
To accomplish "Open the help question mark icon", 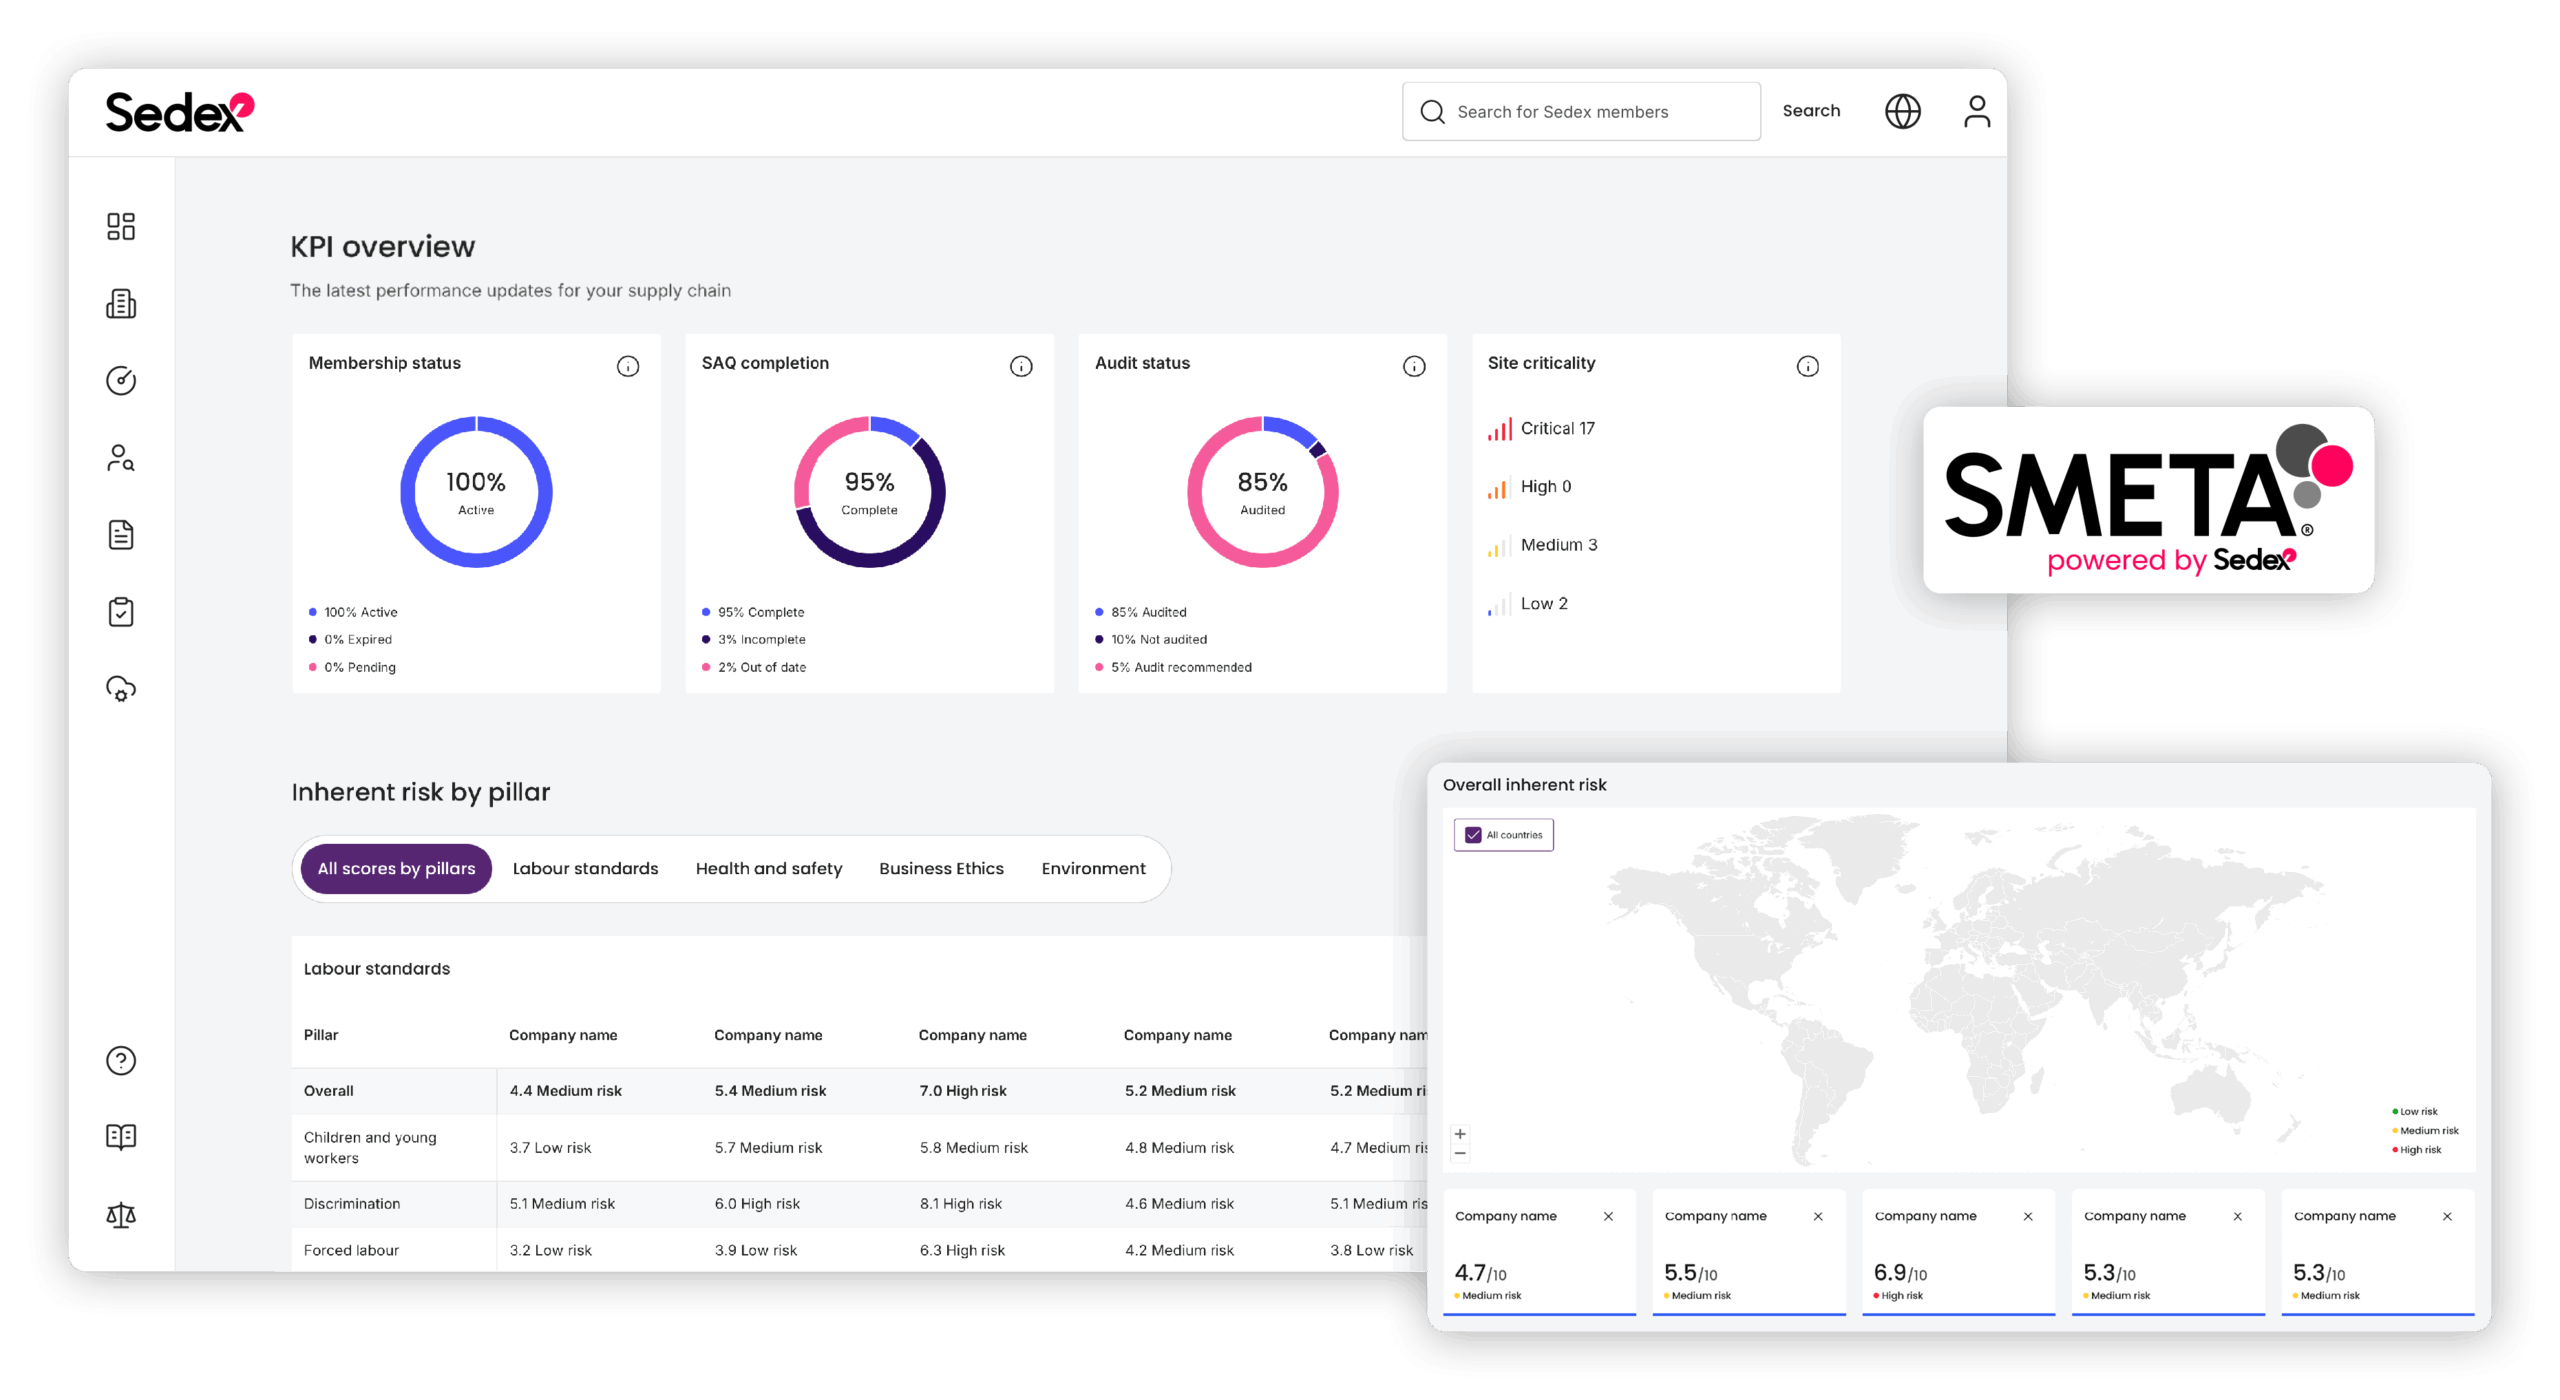I will coord(121,1060).
